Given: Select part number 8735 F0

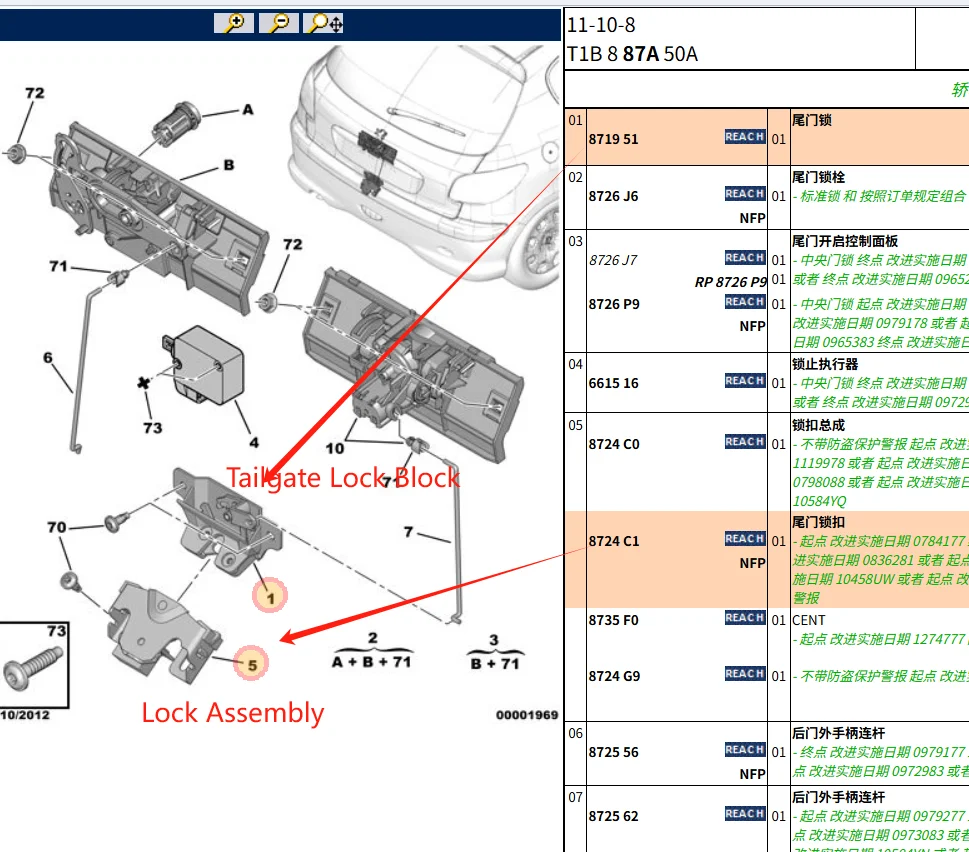Looking at the screenshot, I should (x=614, y=620).
